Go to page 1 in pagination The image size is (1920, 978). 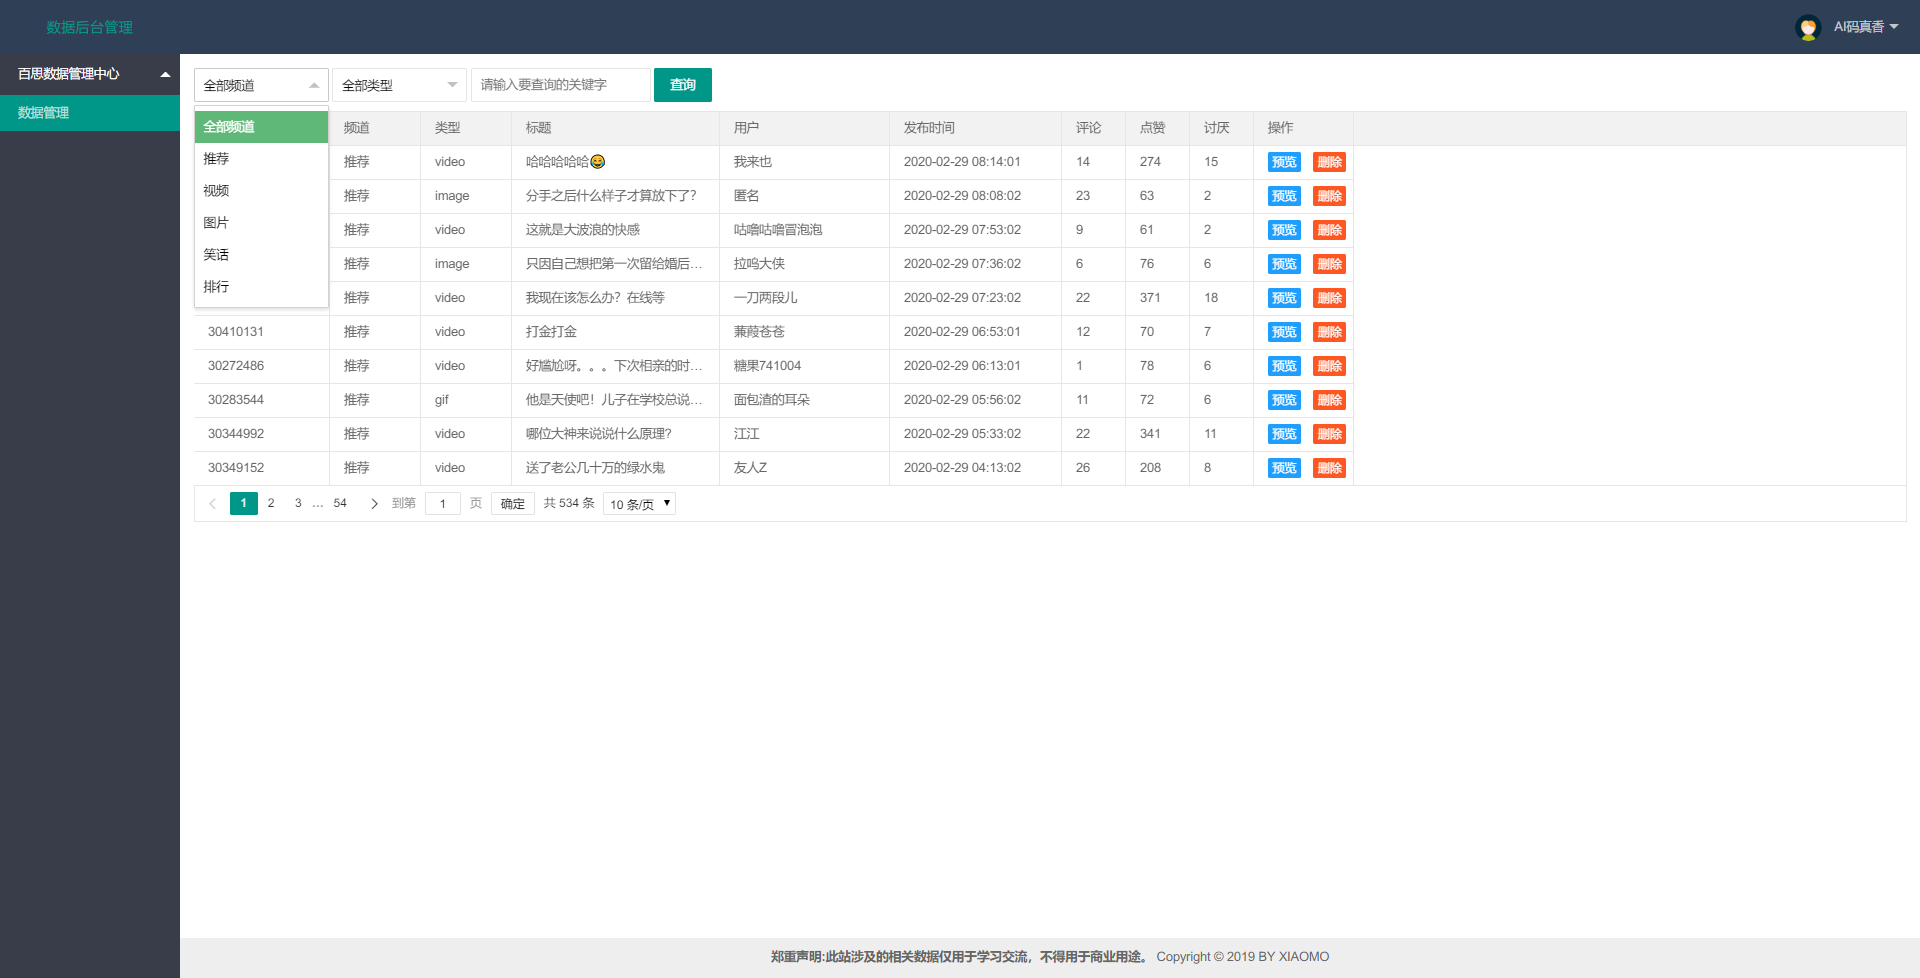(x=244, y=503)
